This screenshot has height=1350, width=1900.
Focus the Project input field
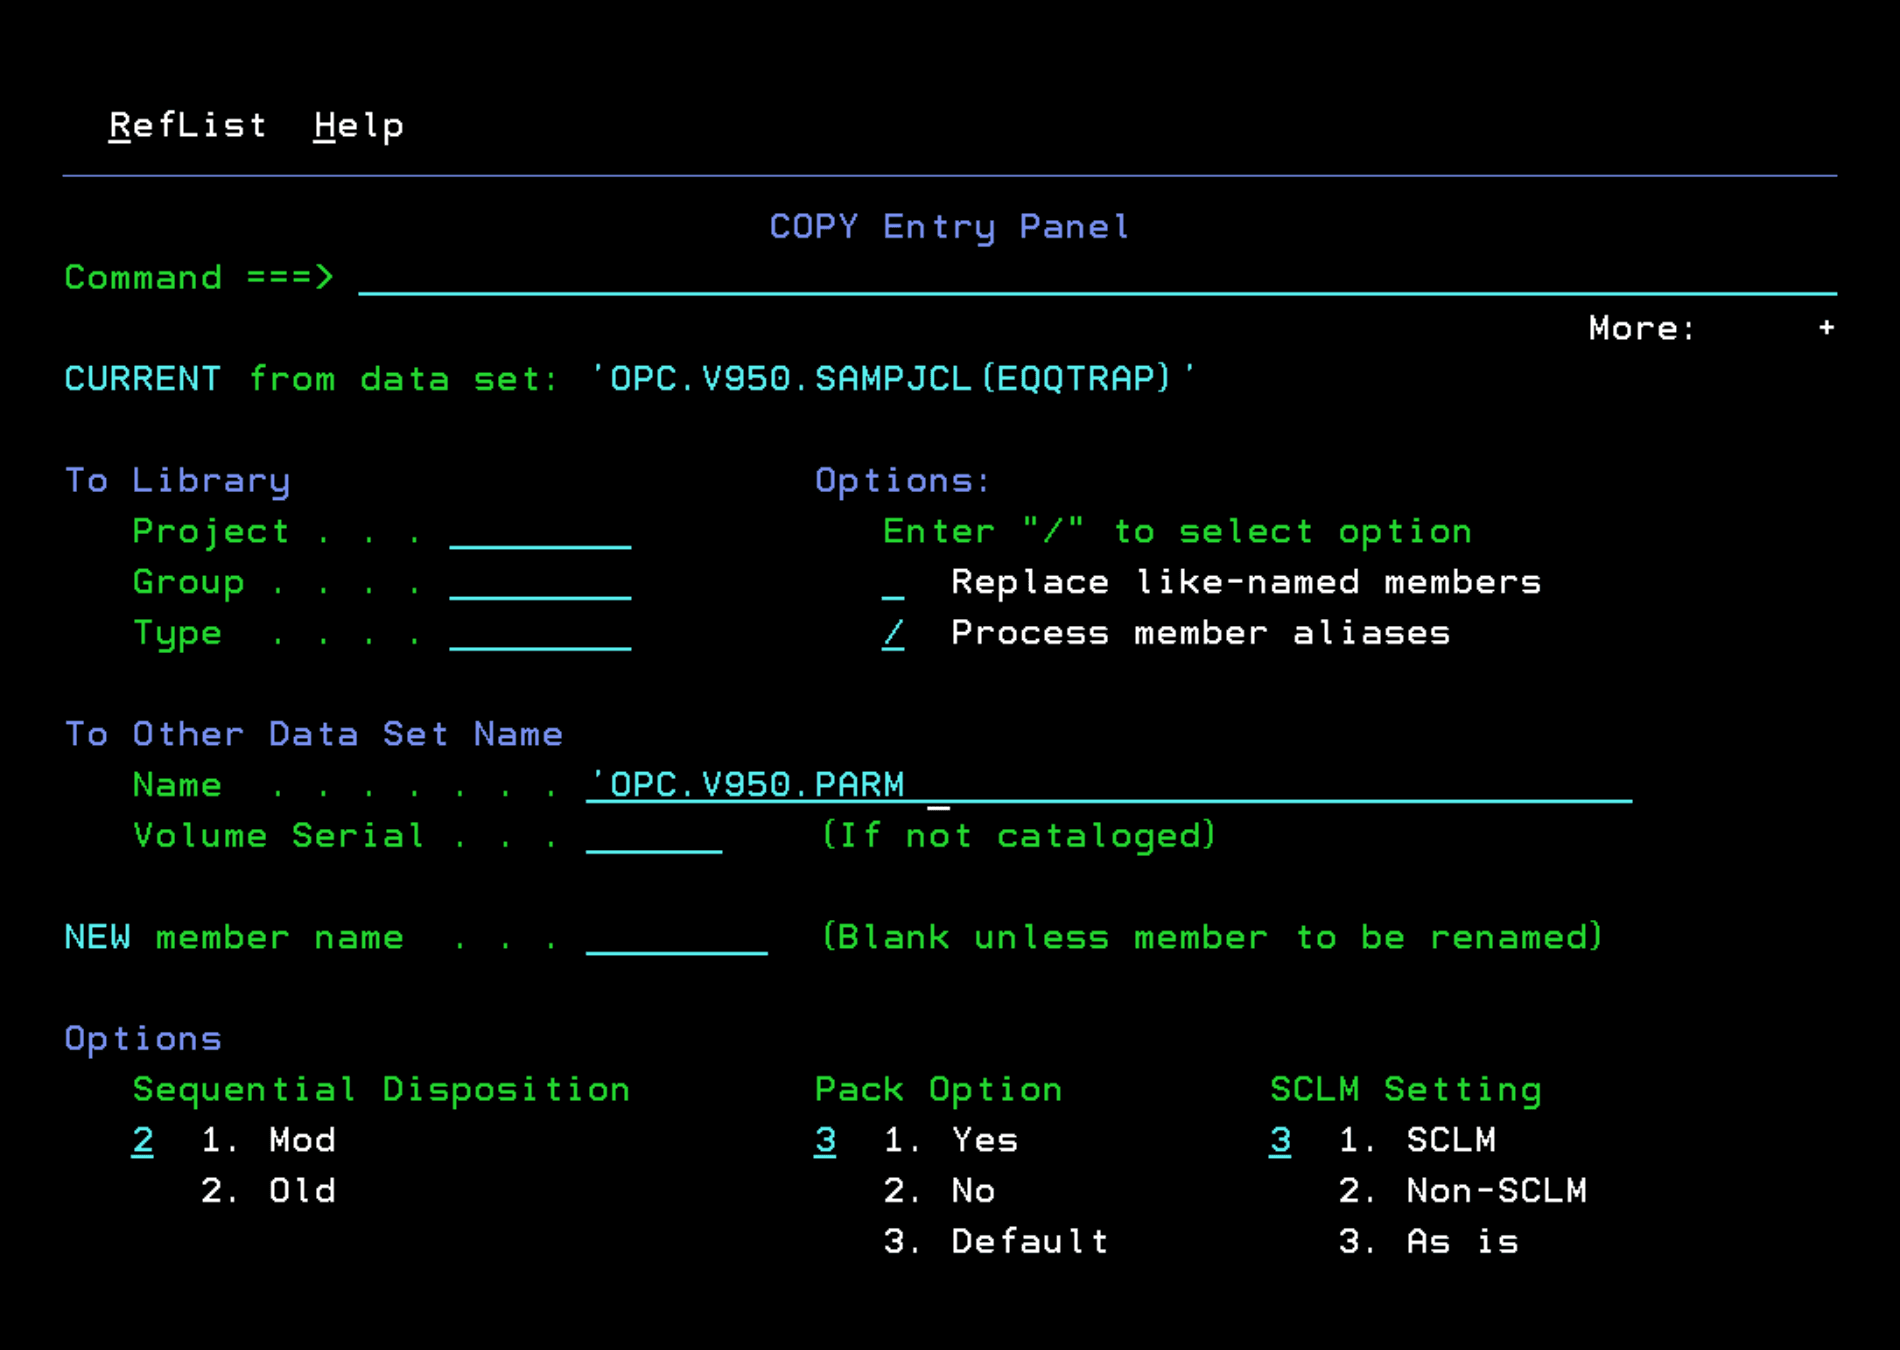pos(540,532)
